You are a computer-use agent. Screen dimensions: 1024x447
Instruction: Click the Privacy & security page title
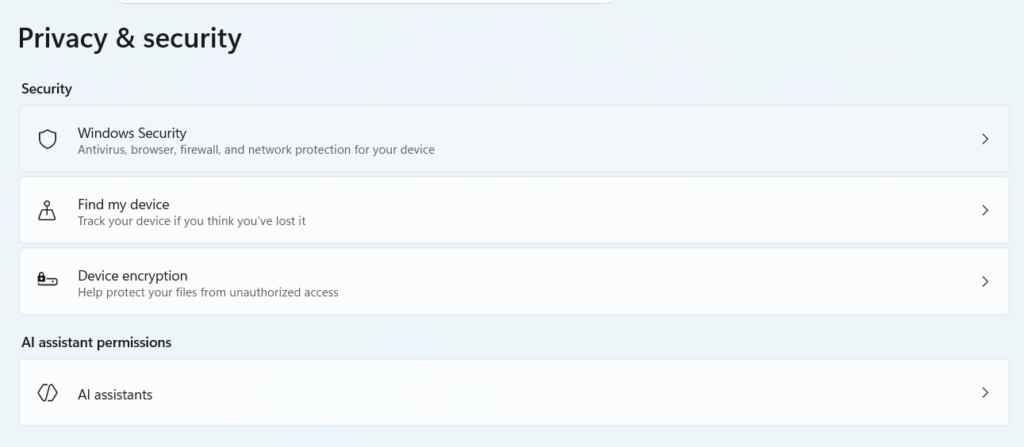pos(130,38)
